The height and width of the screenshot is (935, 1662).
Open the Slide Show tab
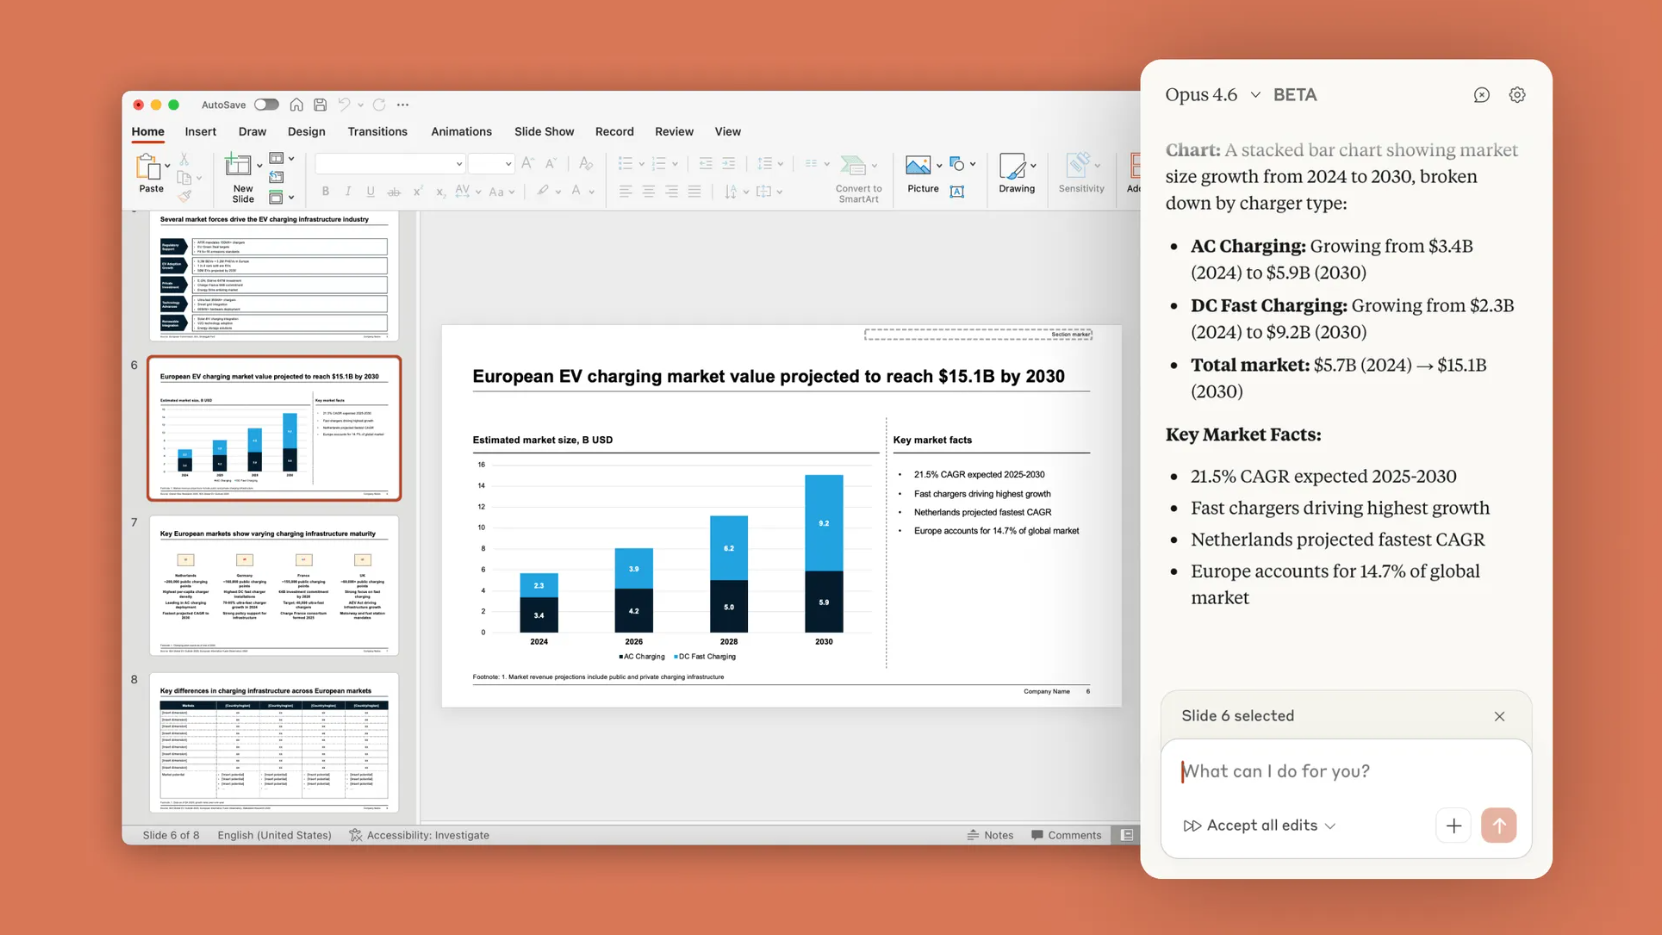coord(543,131)
